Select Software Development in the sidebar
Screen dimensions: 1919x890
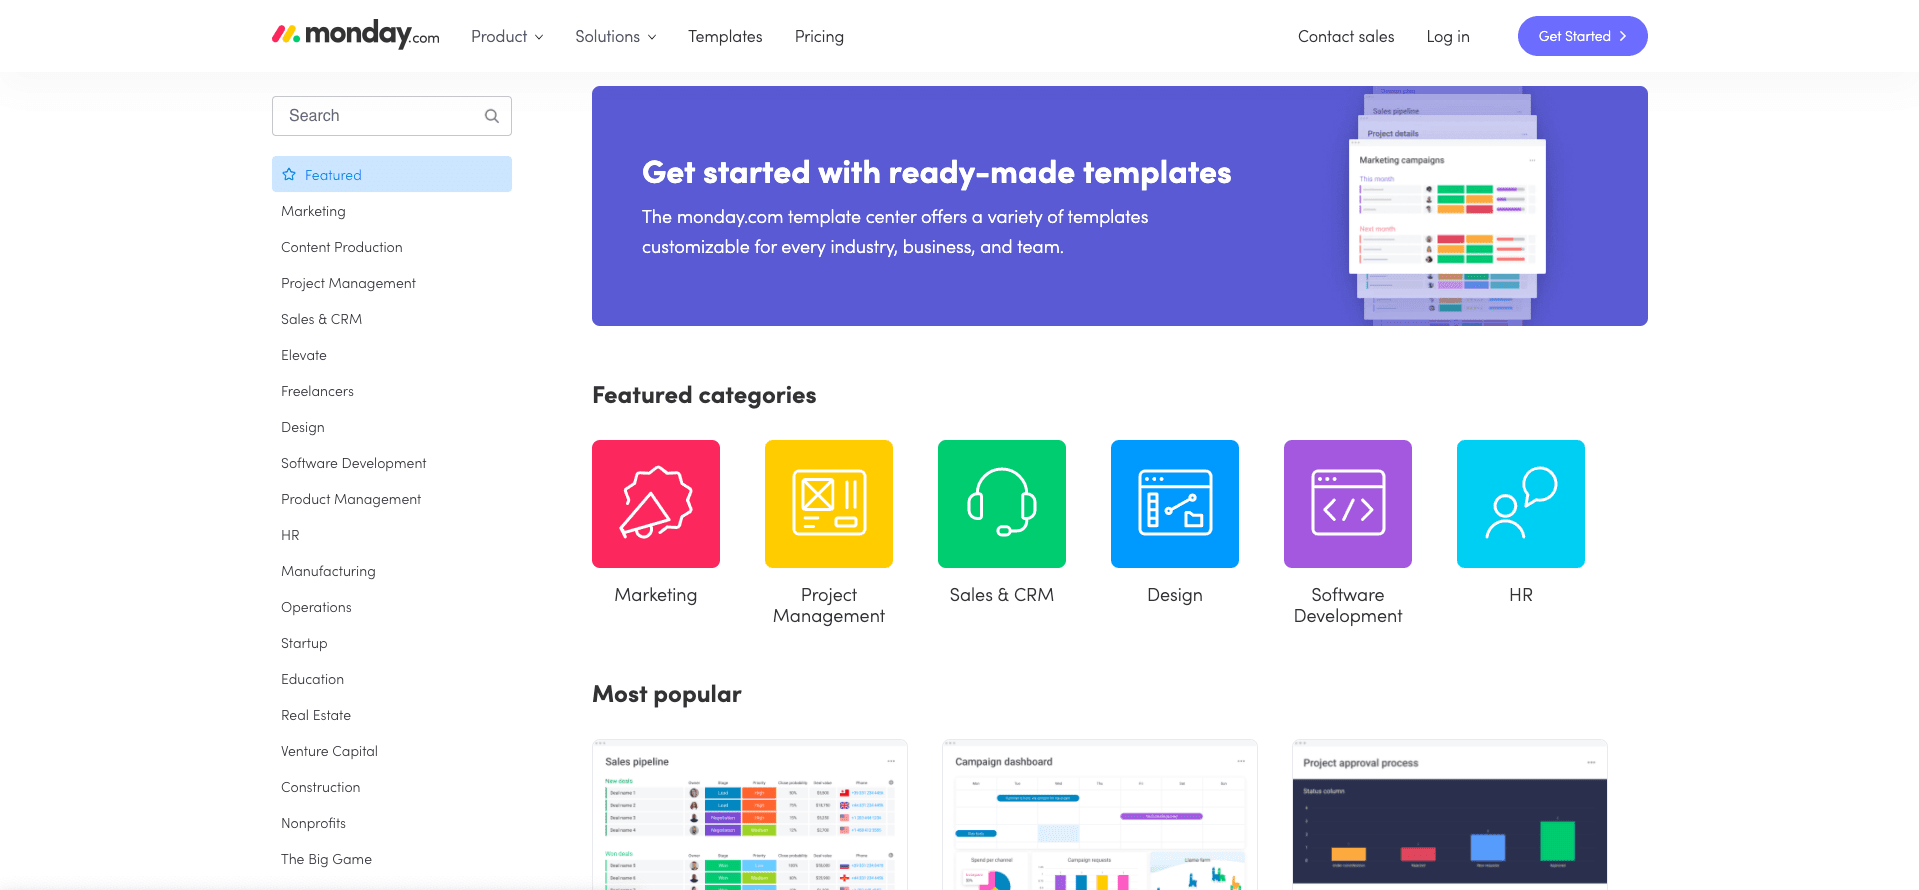[x=354, y=463]
